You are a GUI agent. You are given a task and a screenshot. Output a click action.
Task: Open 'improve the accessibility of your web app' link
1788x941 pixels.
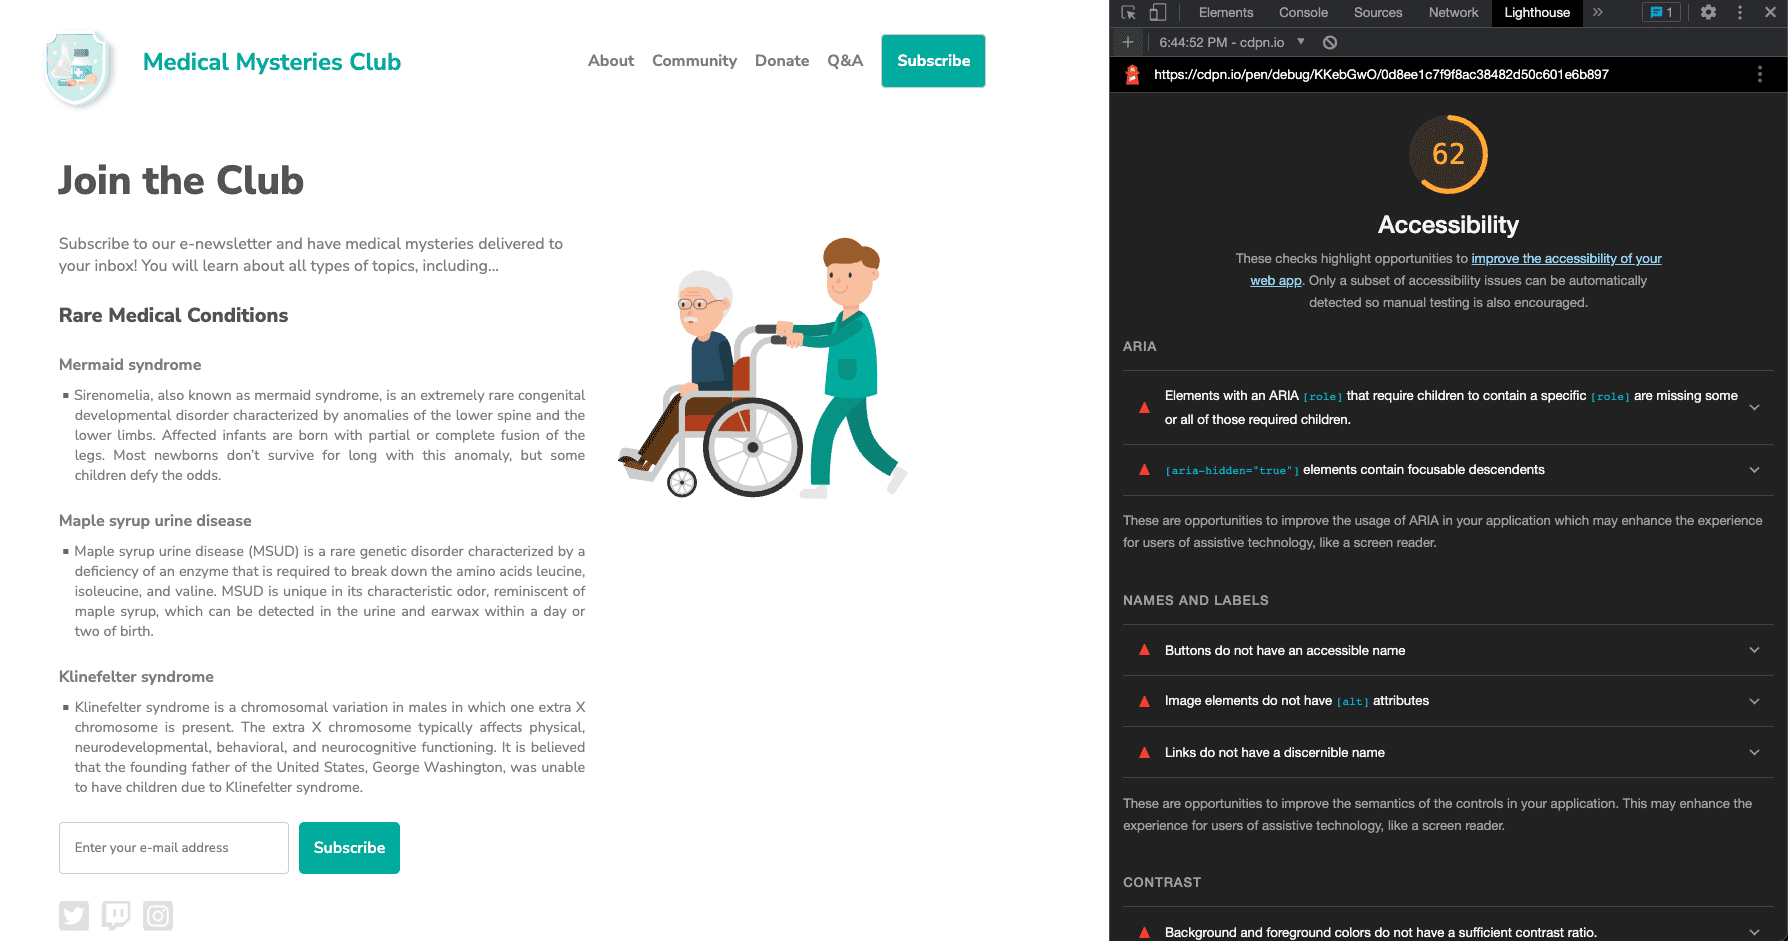click(1566, 259)
